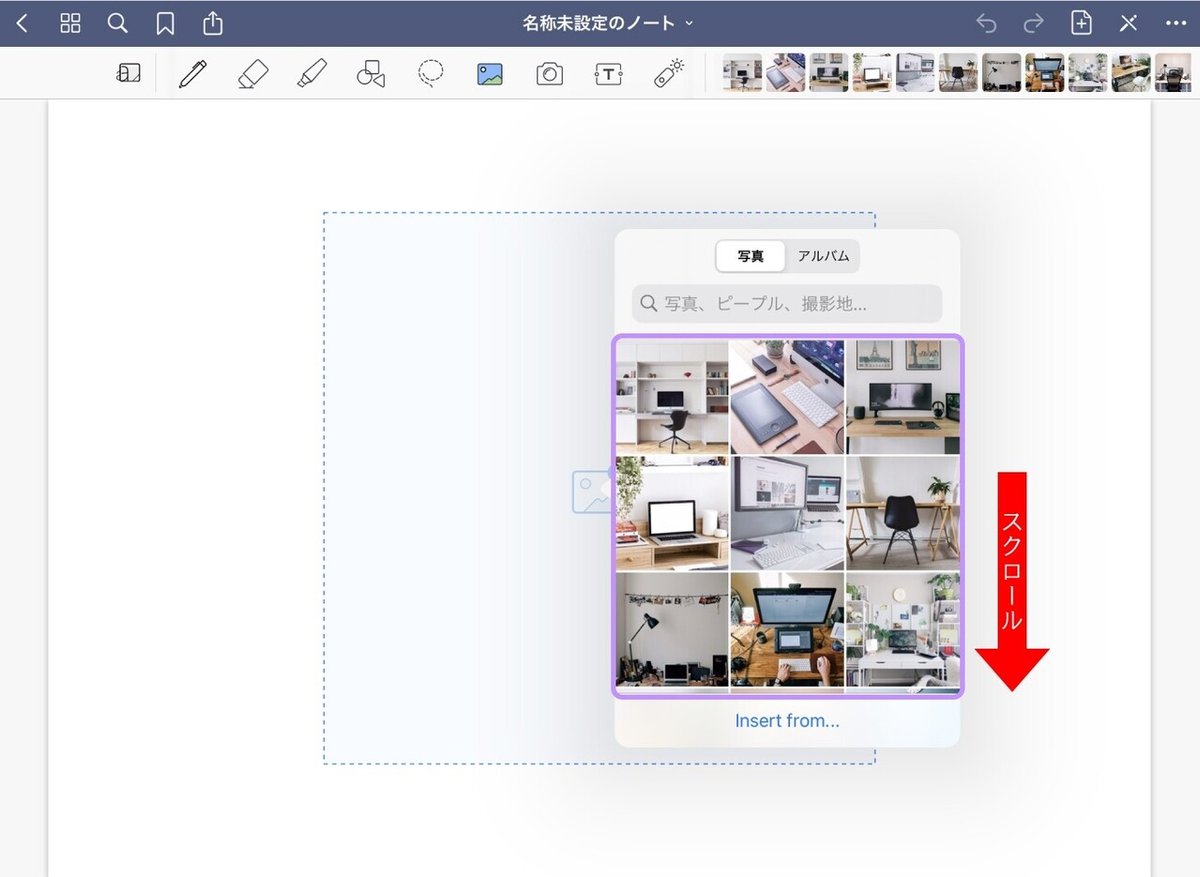The image size is (1200, 877).
Task: Go back with the top-left chevron
Action: click(x=22, y=23)
